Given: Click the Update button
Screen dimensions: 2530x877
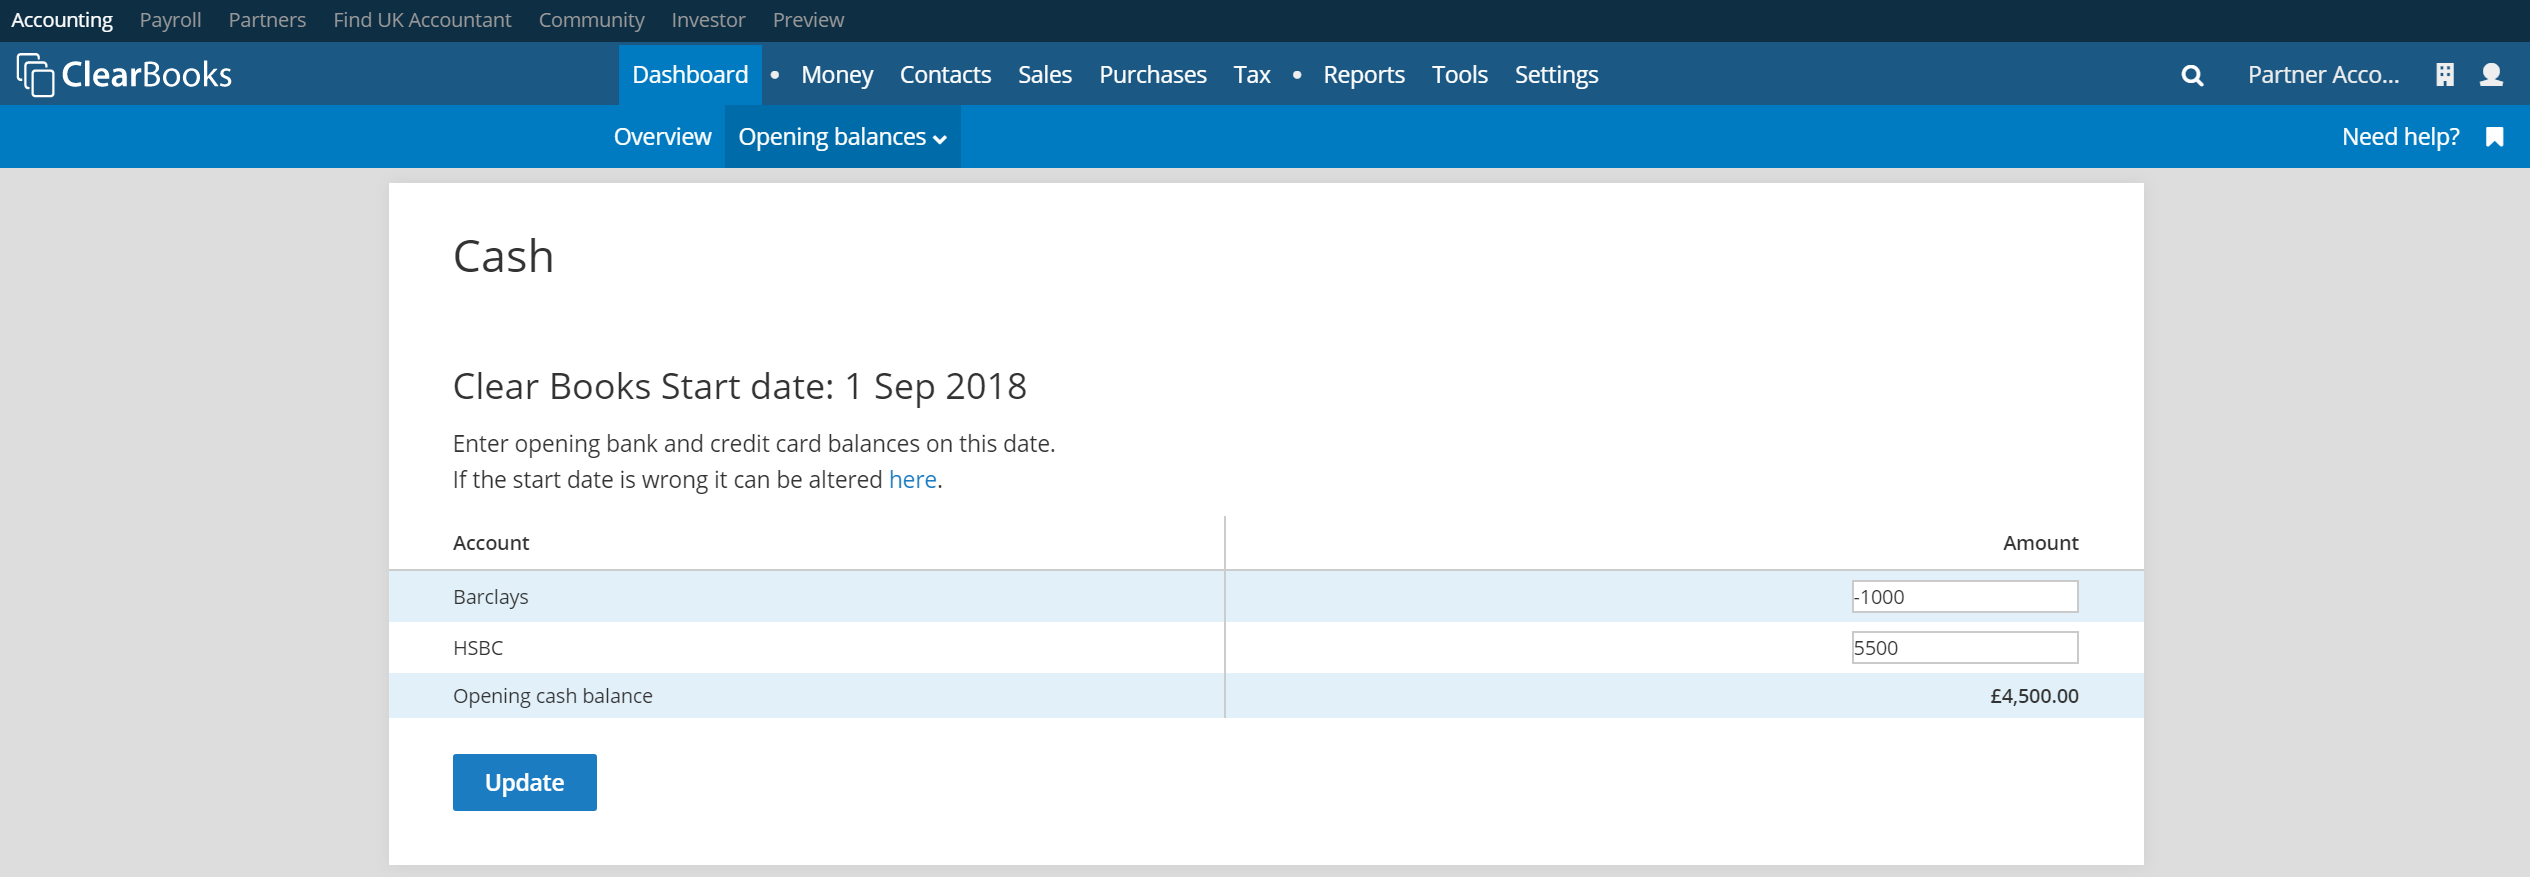Looking at the screenshot, I should click(524, 782).
